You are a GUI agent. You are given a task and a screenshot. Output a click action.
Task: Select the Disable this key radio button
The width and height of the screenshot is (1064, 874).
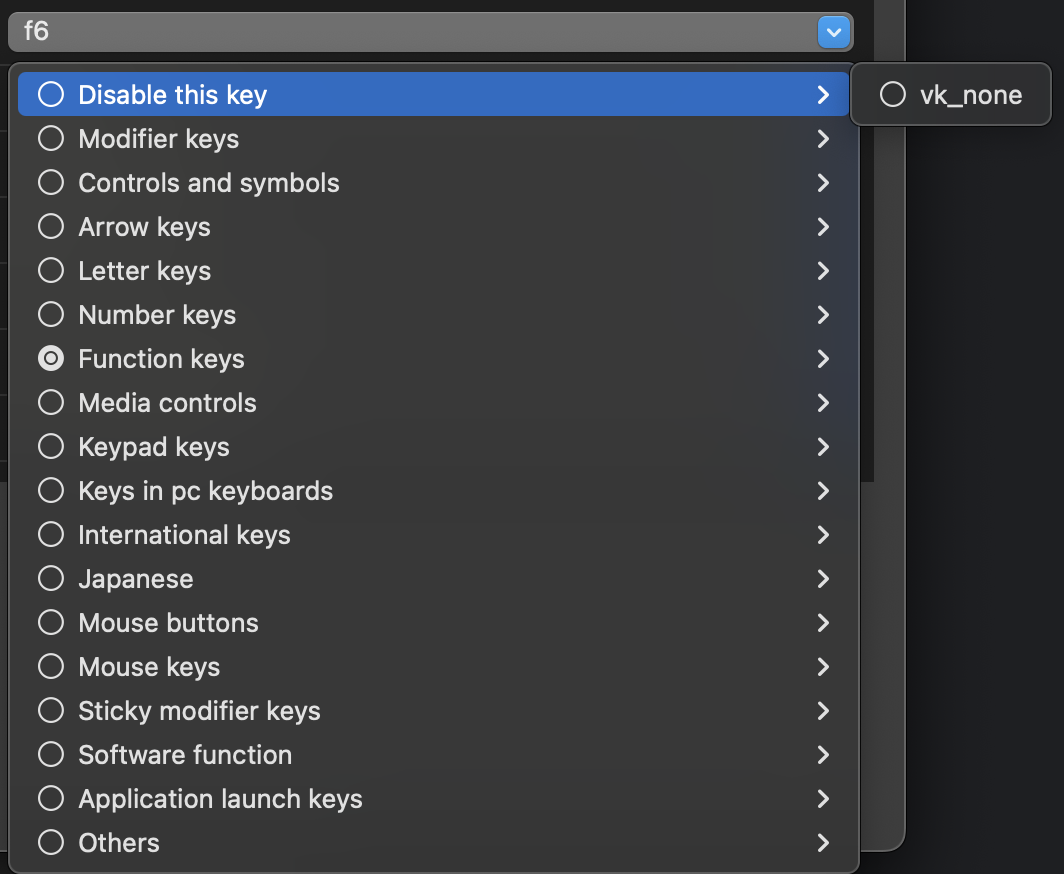click(51, 95)
